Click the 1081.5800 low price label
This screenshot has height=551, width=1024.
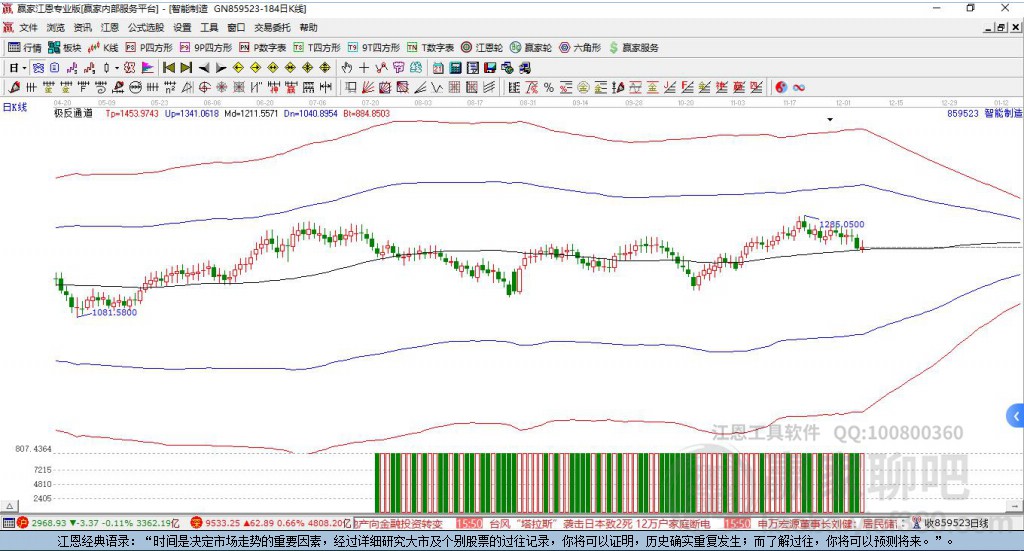(x=114, y=313)
